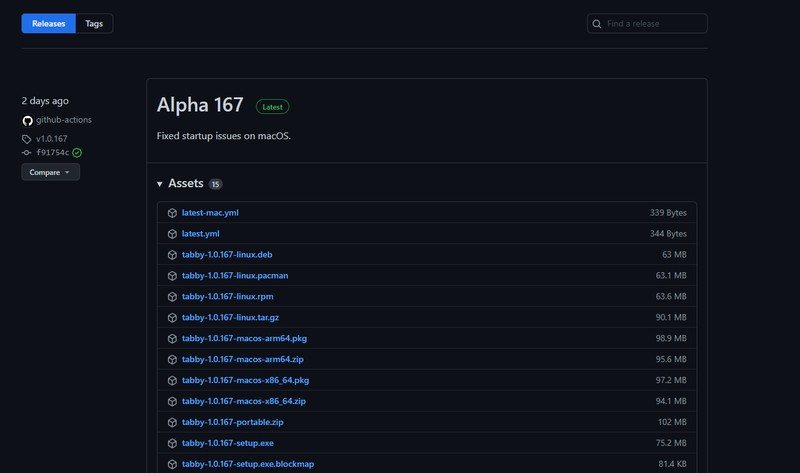Viewport: 800px width, 473px height.
Task: Switch to the Tags tab
Action: point(94,23)
